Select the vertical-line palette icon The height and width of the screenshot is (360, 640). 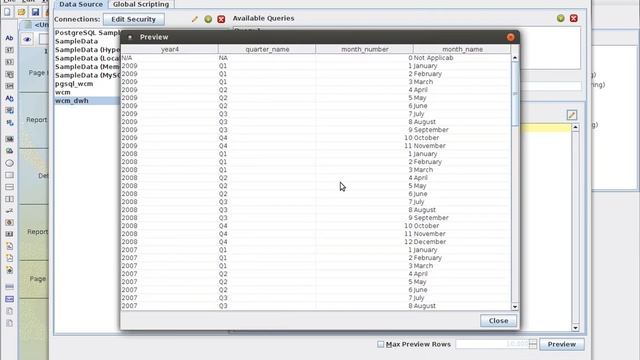coord(9,199)
